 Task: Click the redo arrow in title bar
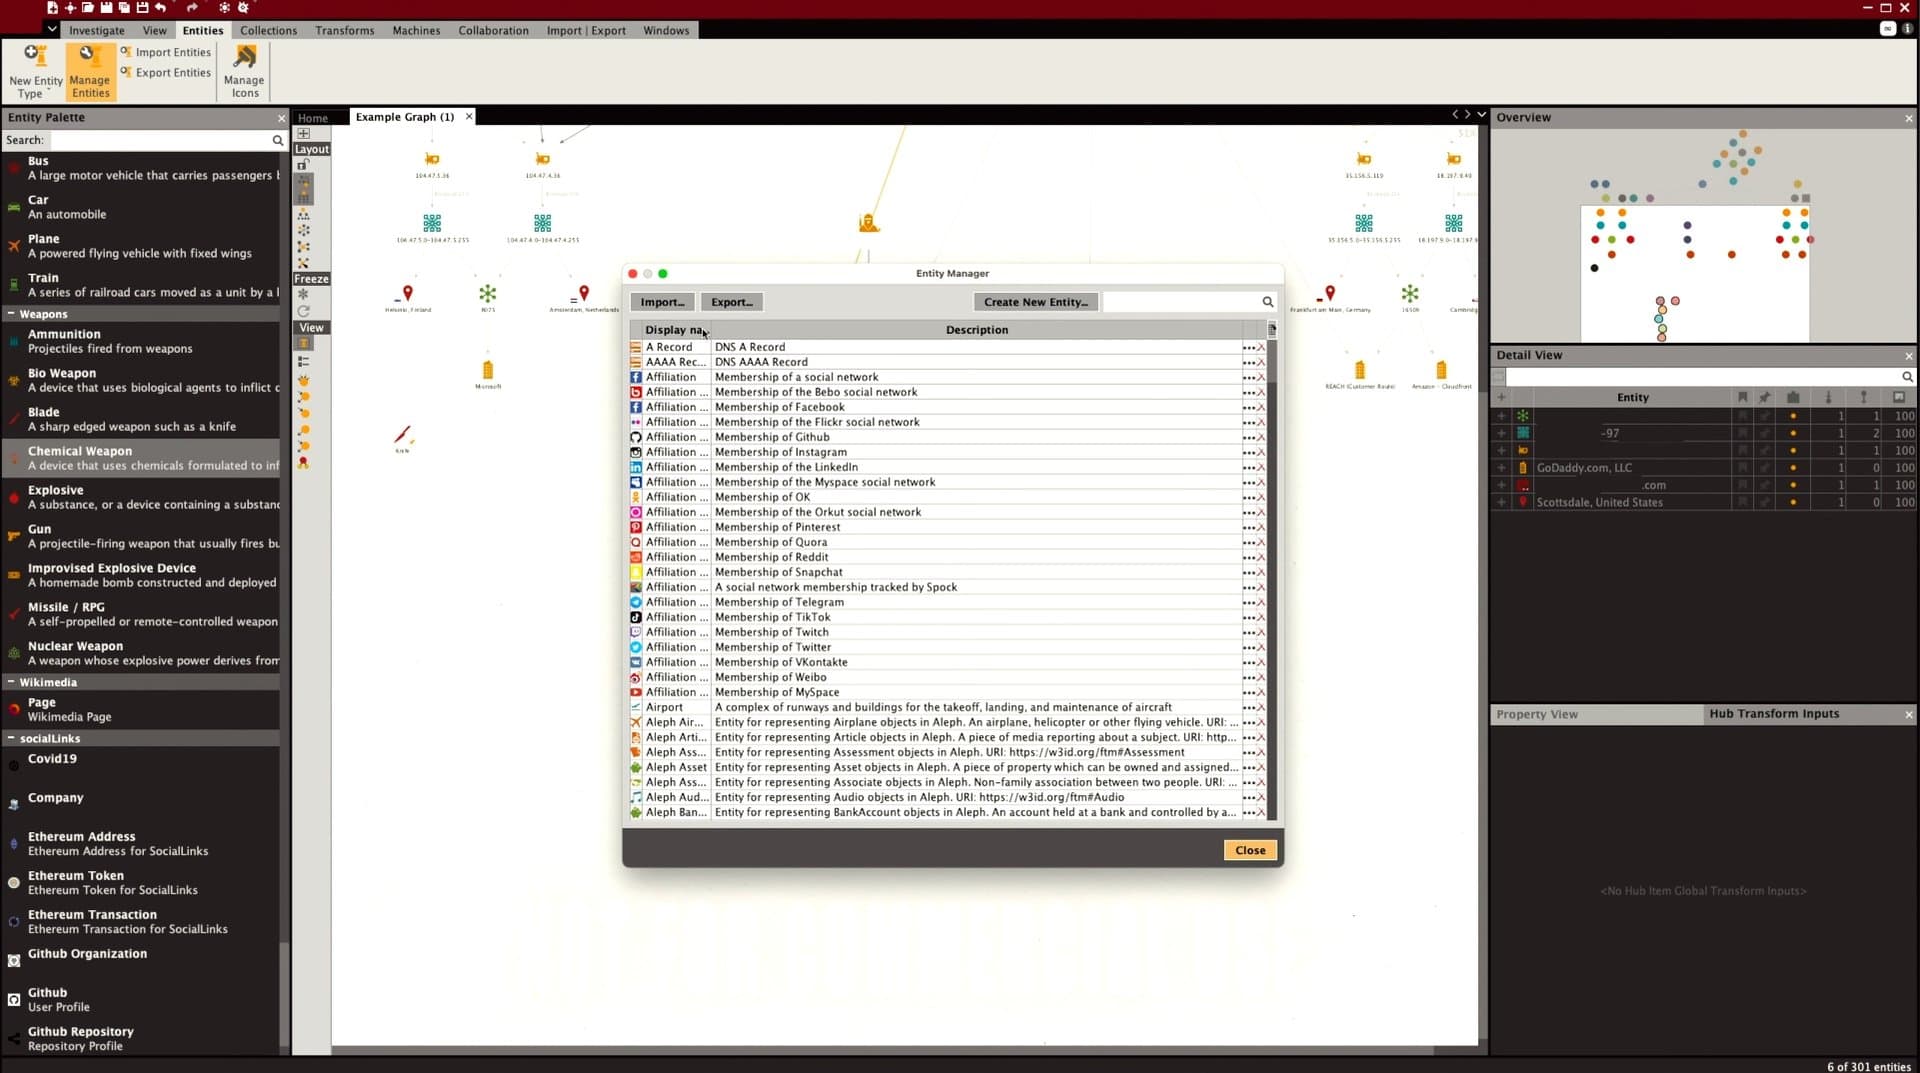192,7
